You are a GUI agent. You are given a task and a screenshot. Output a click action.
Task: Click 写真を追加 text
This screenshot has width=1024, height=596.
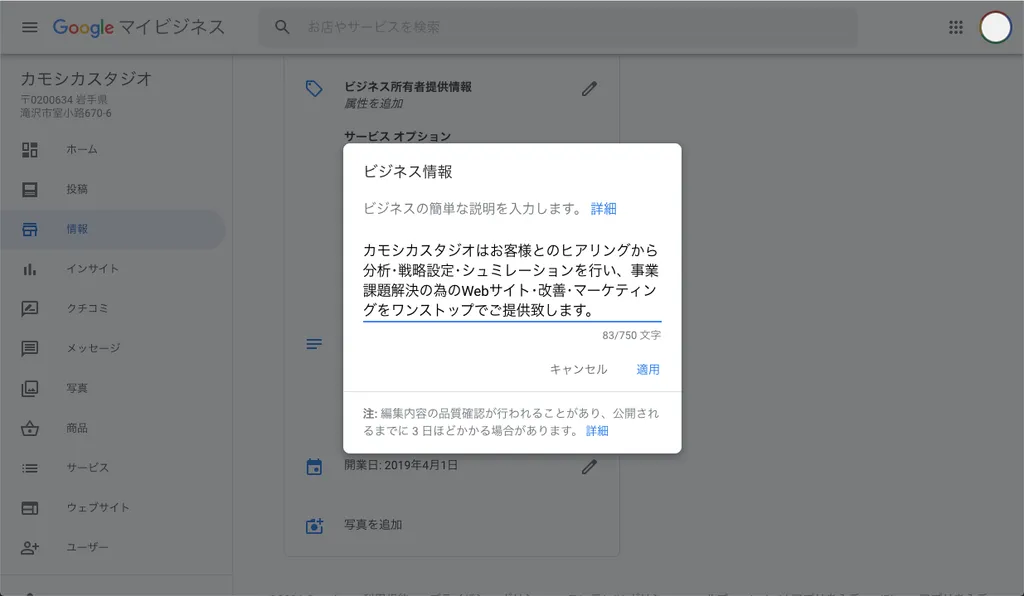tap(373, 525)
